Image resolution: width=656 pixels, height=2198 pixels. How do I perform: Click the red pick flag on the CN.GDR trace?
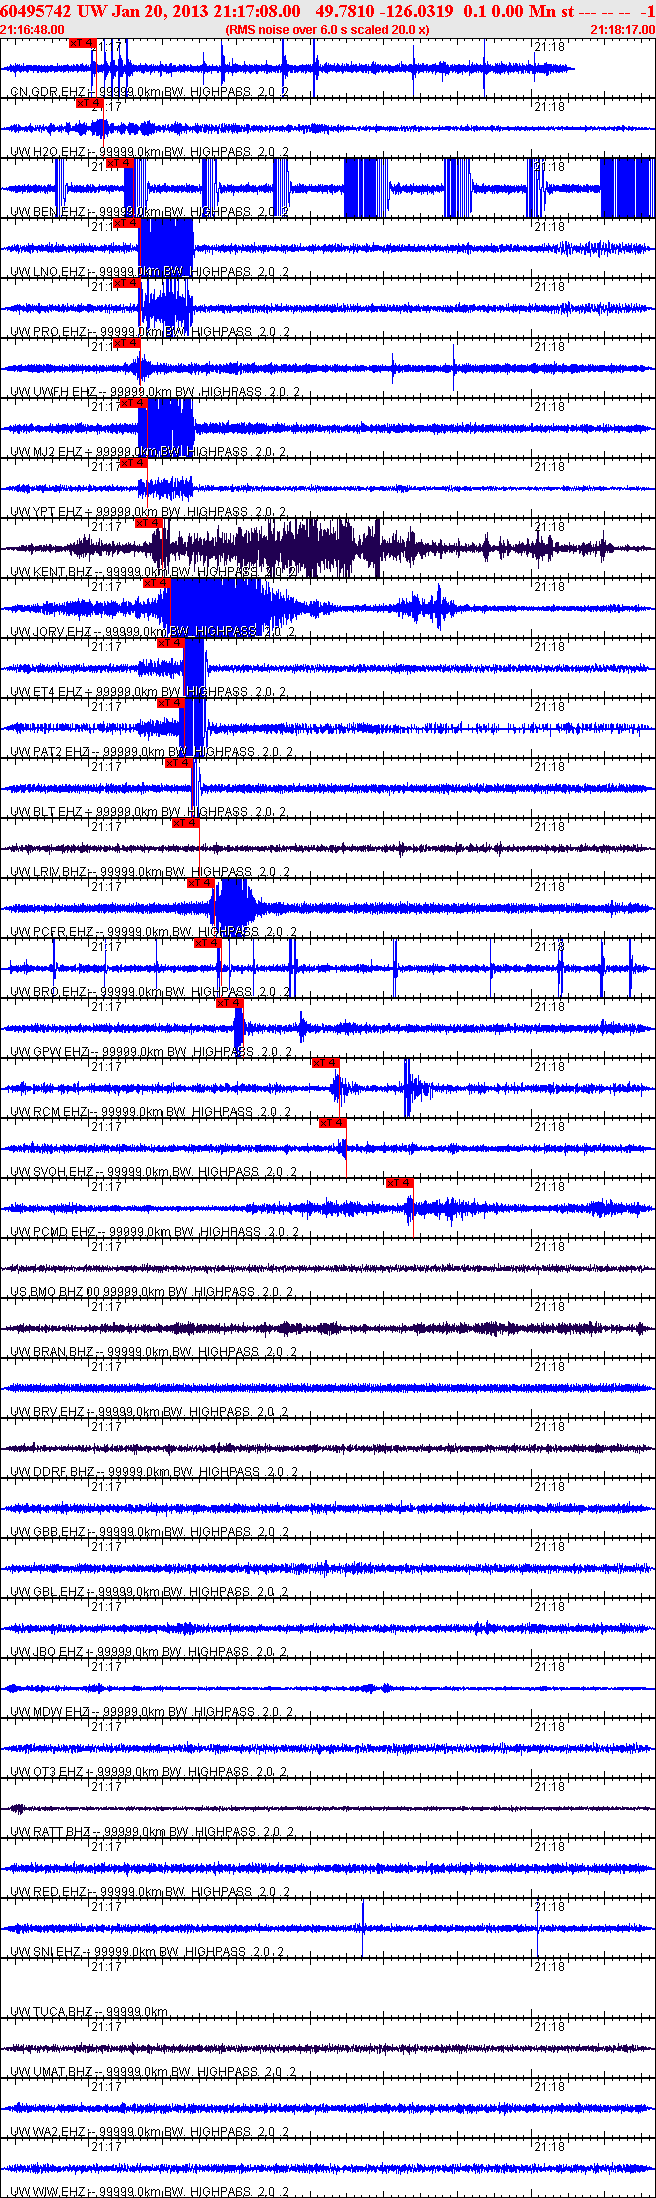point(83,43)
